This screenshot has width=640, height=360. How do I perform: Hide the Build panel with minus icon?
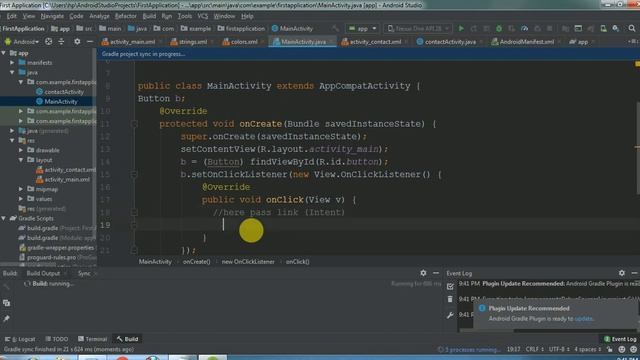tap(436, 273)
